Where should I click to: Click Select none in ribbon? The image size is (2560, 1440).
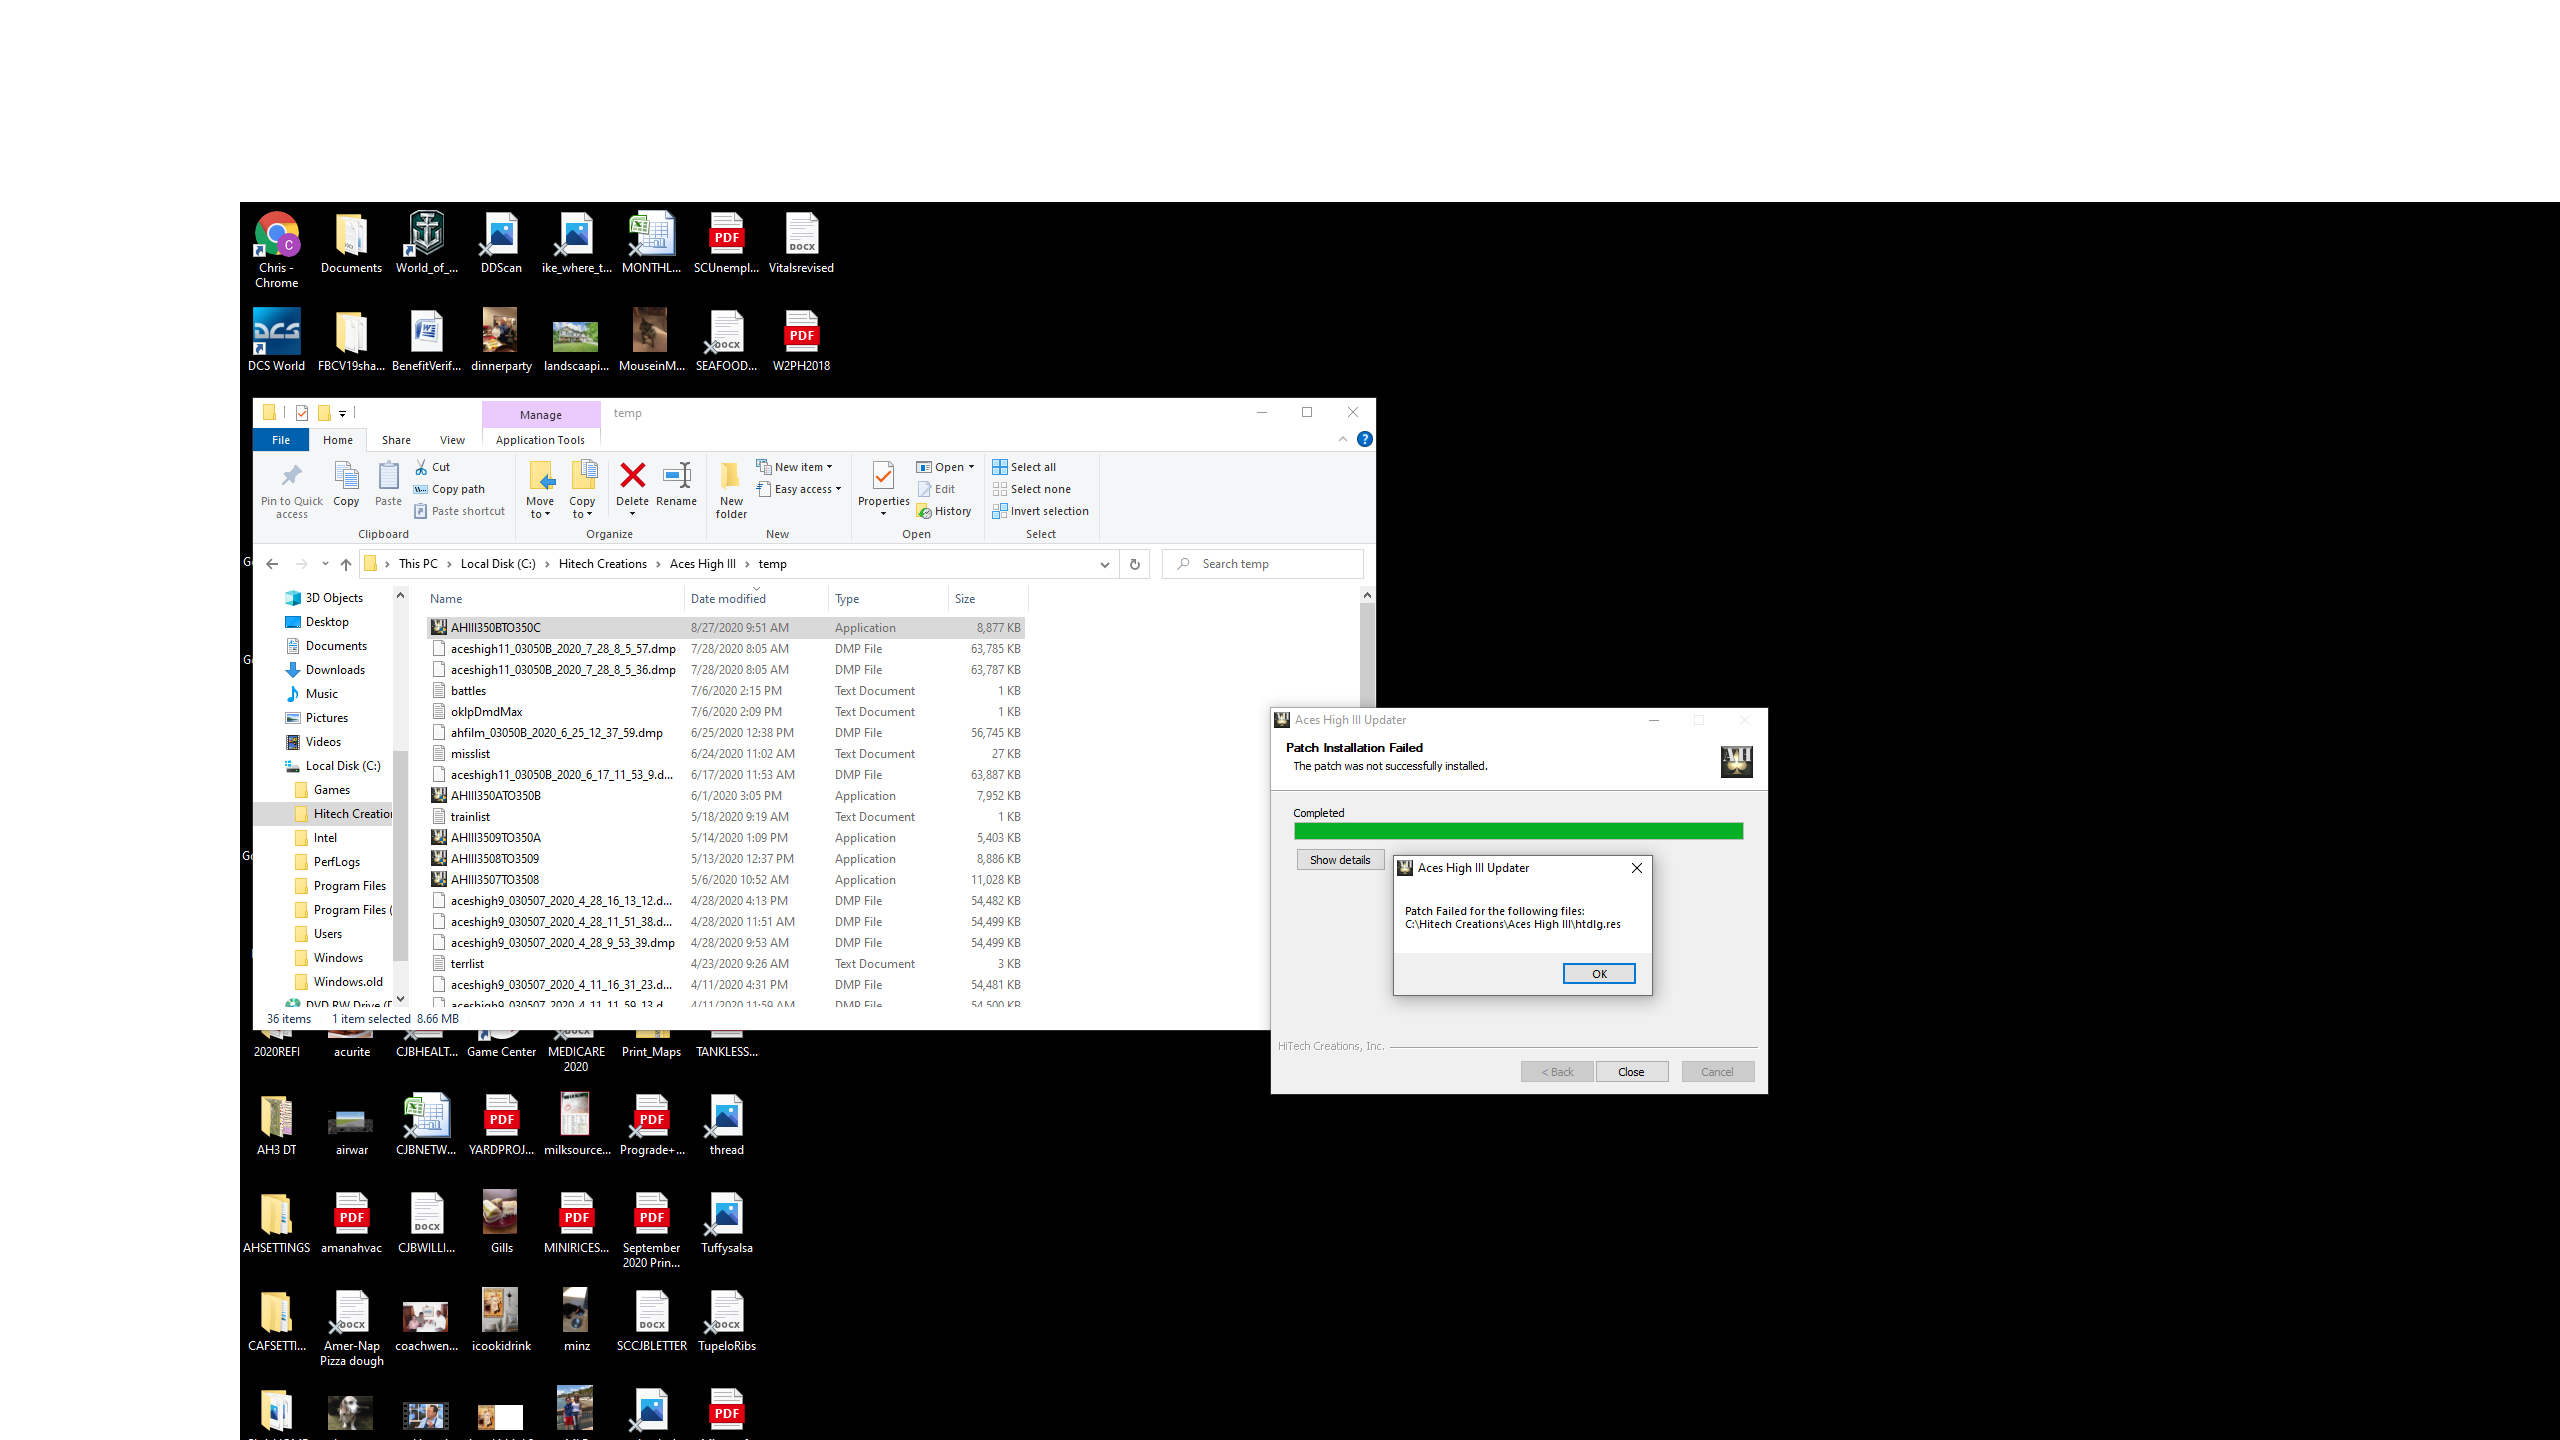(1031, 489)
